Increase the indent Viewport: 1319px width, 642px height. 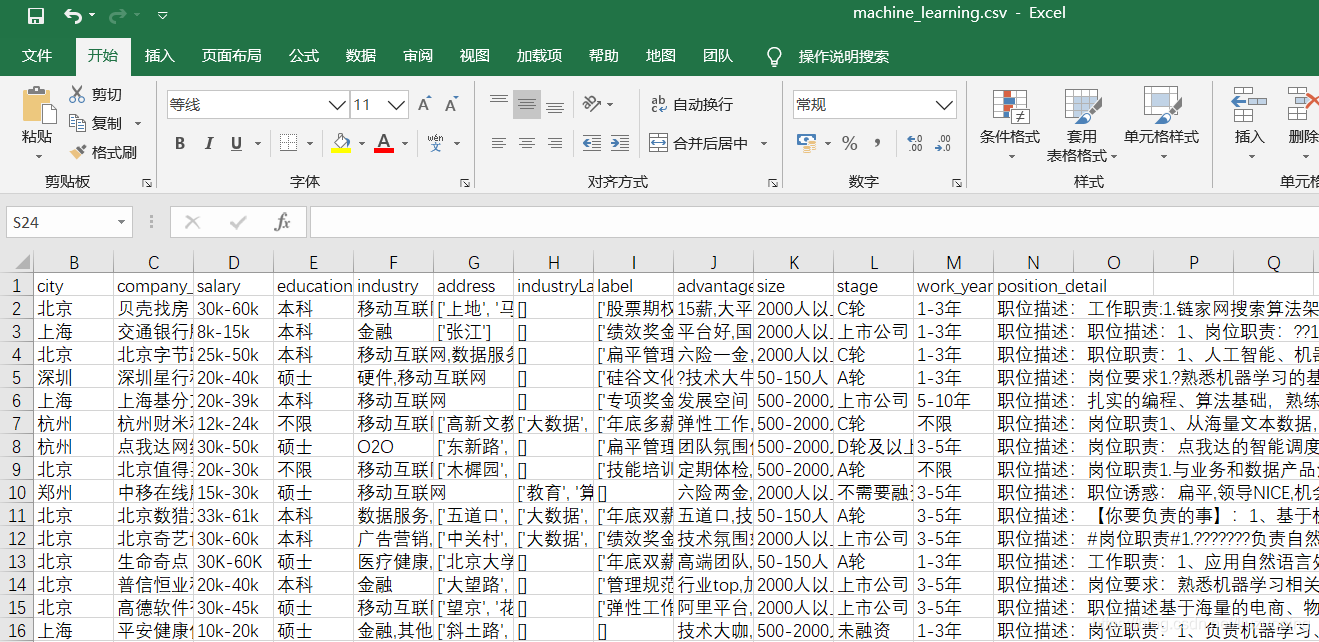click(620, 143)
